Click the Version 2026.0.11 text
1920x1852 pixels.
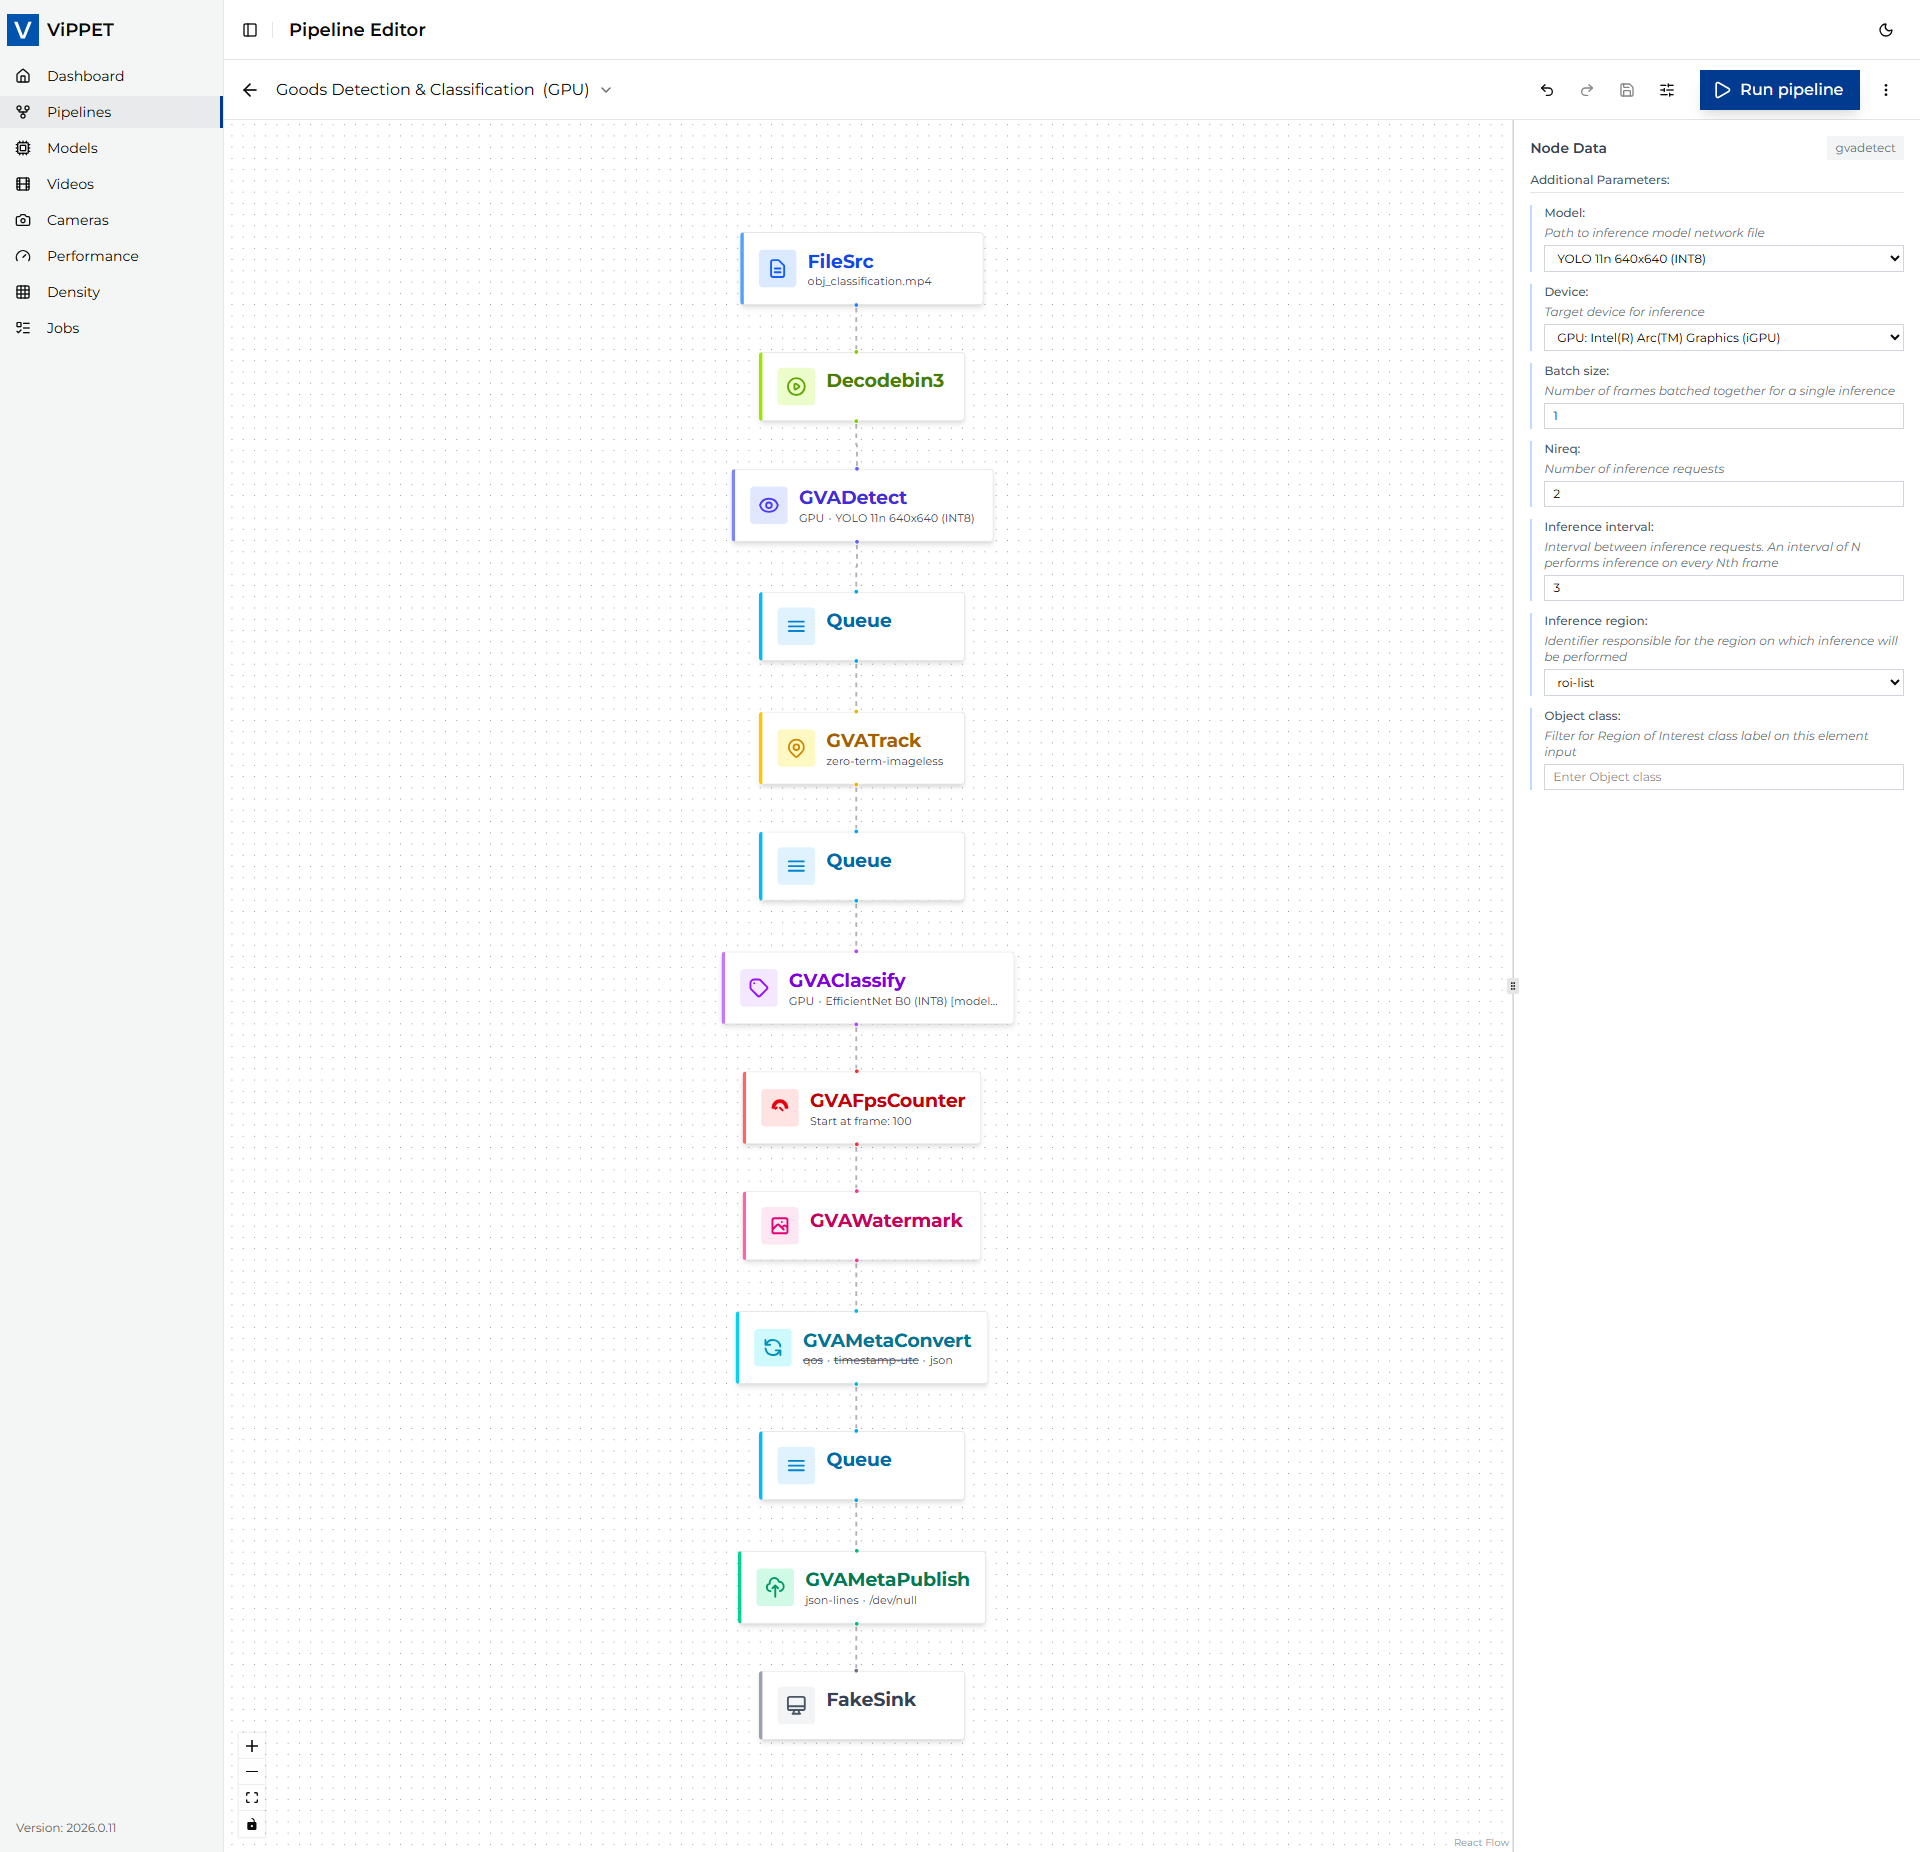(x=66, y=1828)
